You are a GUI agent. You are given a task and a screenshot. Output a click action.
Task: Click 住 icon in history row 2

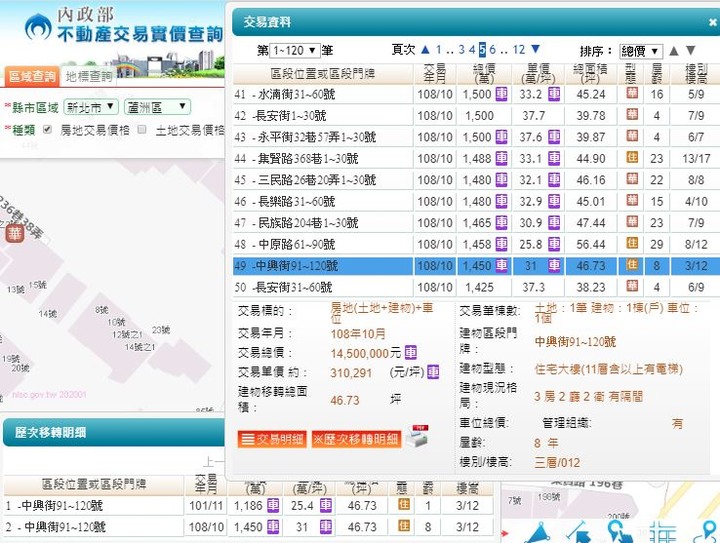[x=404, y=526]
